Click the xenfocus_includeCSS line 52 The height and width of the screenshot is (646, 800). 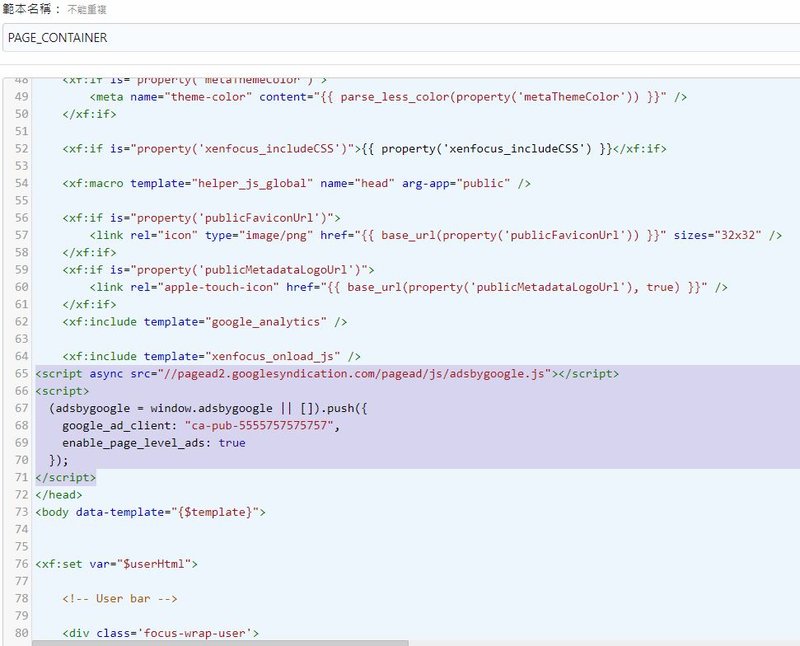pos(364,149)
